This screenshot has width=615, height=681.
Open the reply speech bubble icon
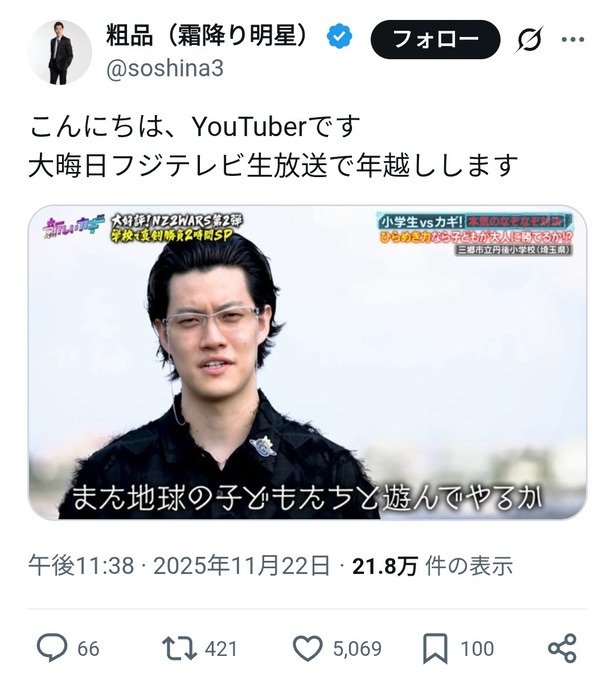coord(52,648)
